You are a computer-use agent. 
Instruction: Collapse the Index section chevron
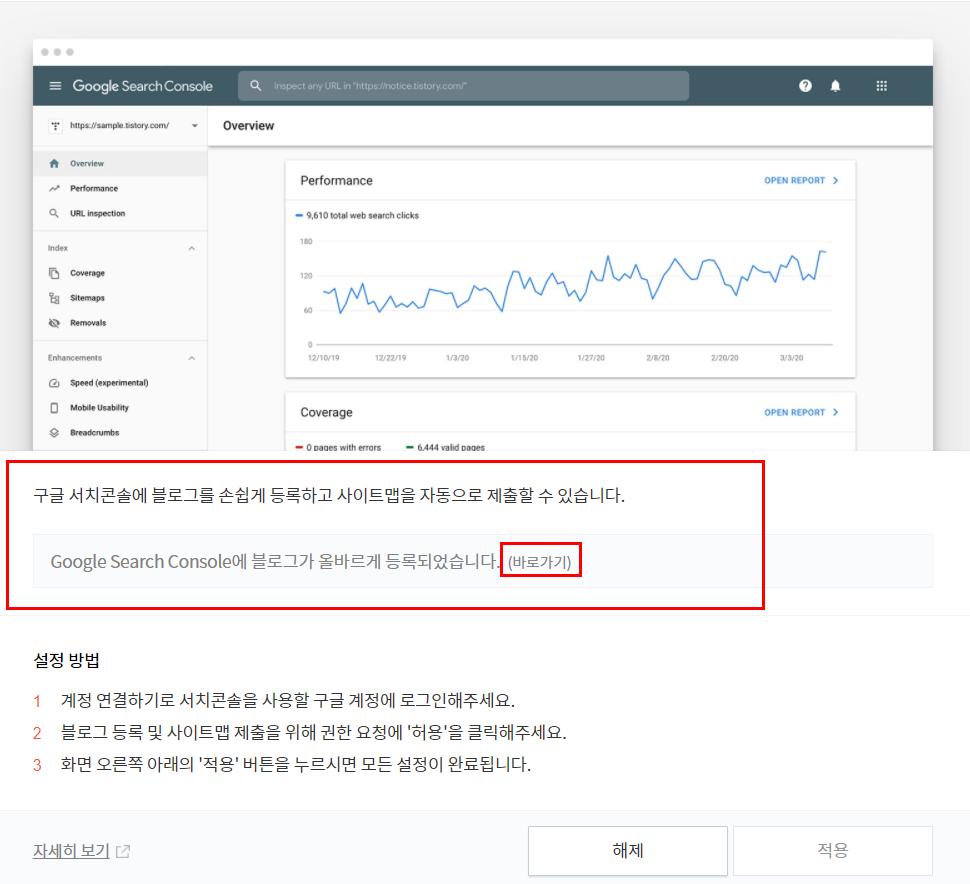pos(192,248)
